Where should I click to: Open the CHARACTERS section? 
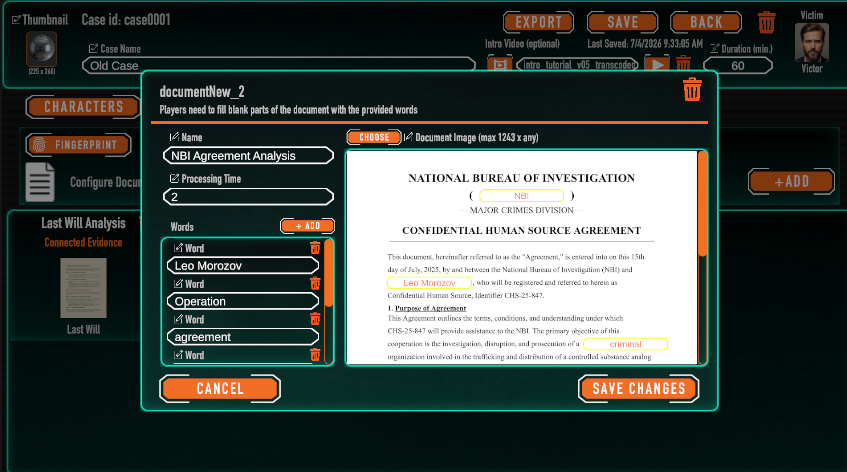click(x=83, y=107)
